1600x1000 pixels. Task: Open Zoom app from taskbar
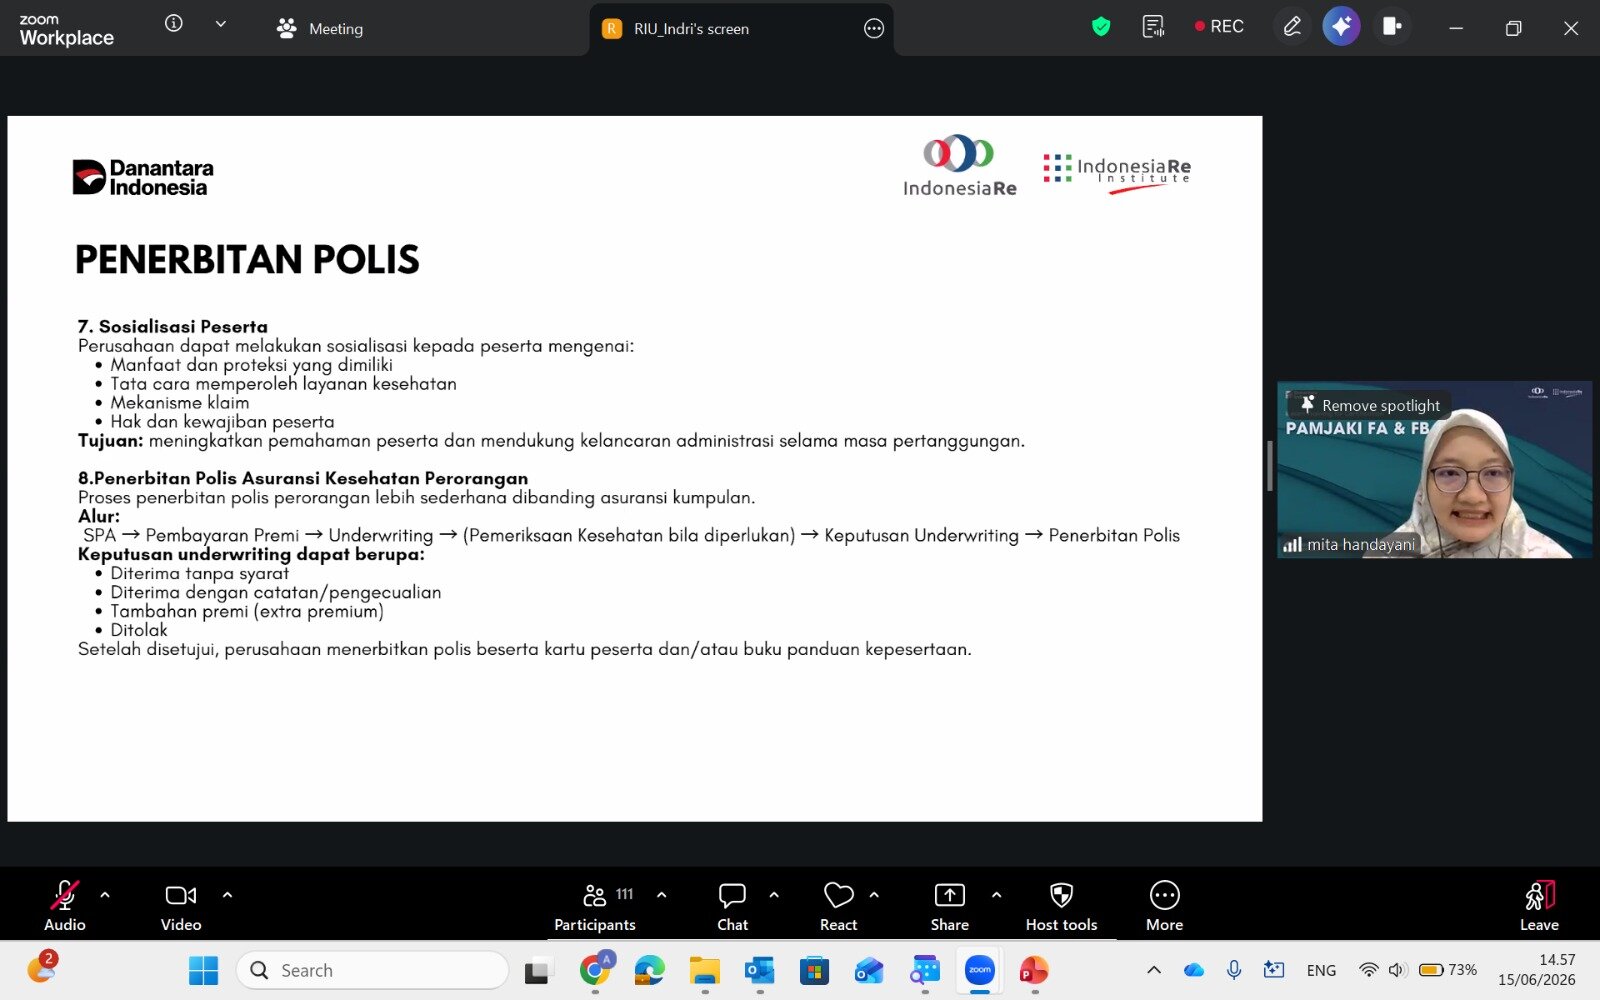980,971
